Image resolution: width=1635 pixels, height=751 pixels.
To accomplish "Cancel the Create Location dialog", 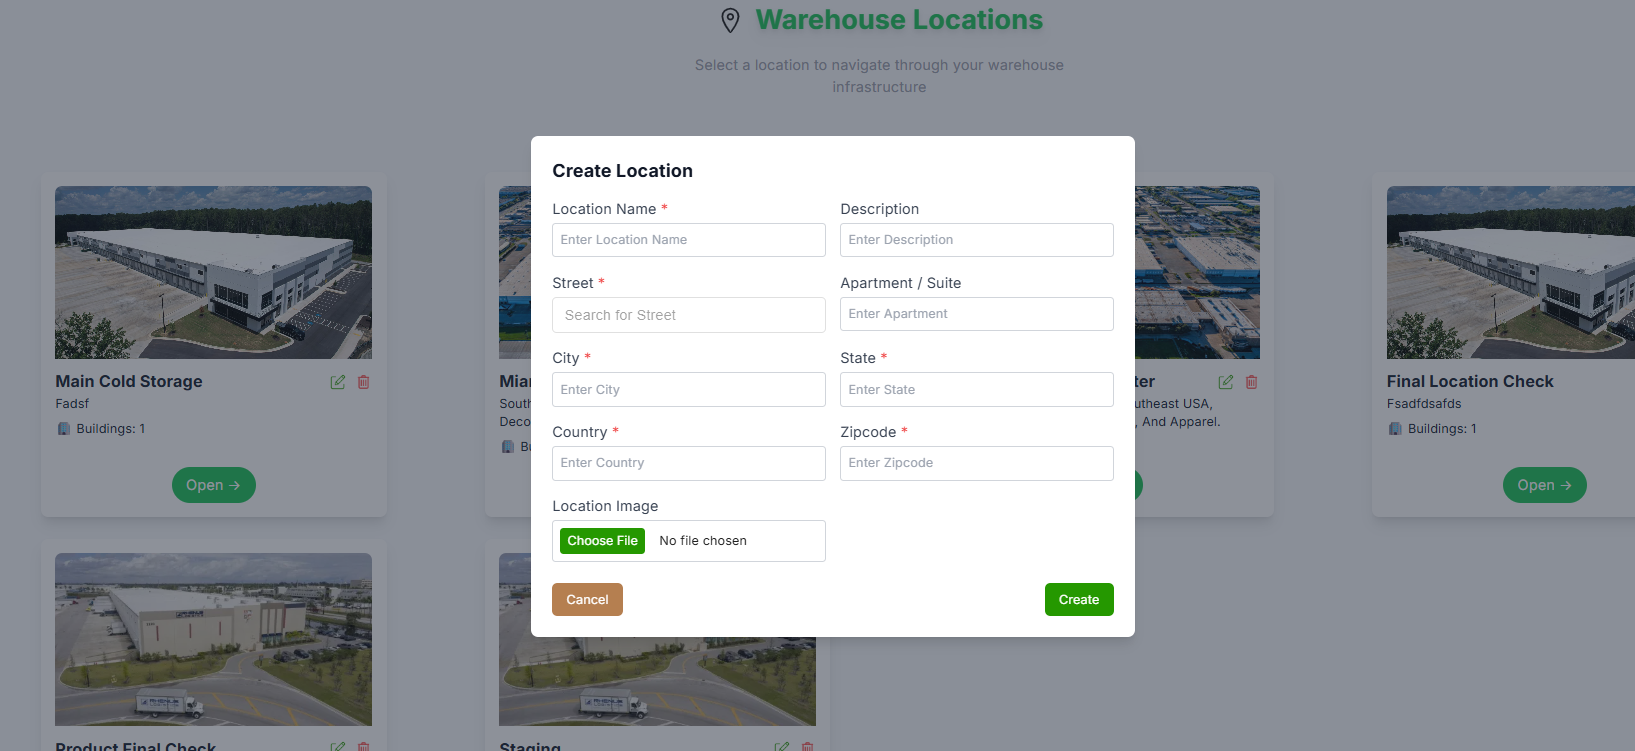I will 587,600.
